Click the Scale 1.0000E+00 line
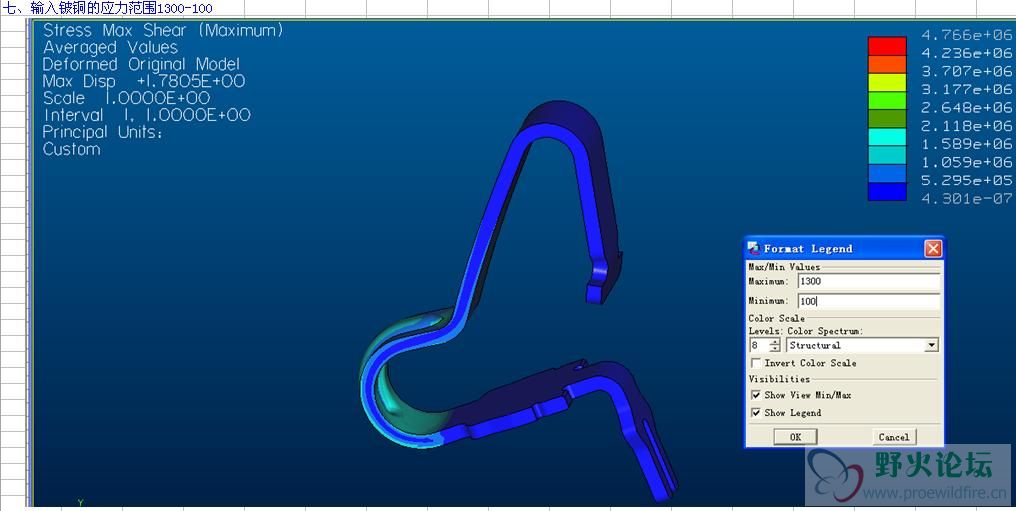Image resolution: width=1016 pixels, height=511 pixels. pyautogui.click(x=126, y=98)
